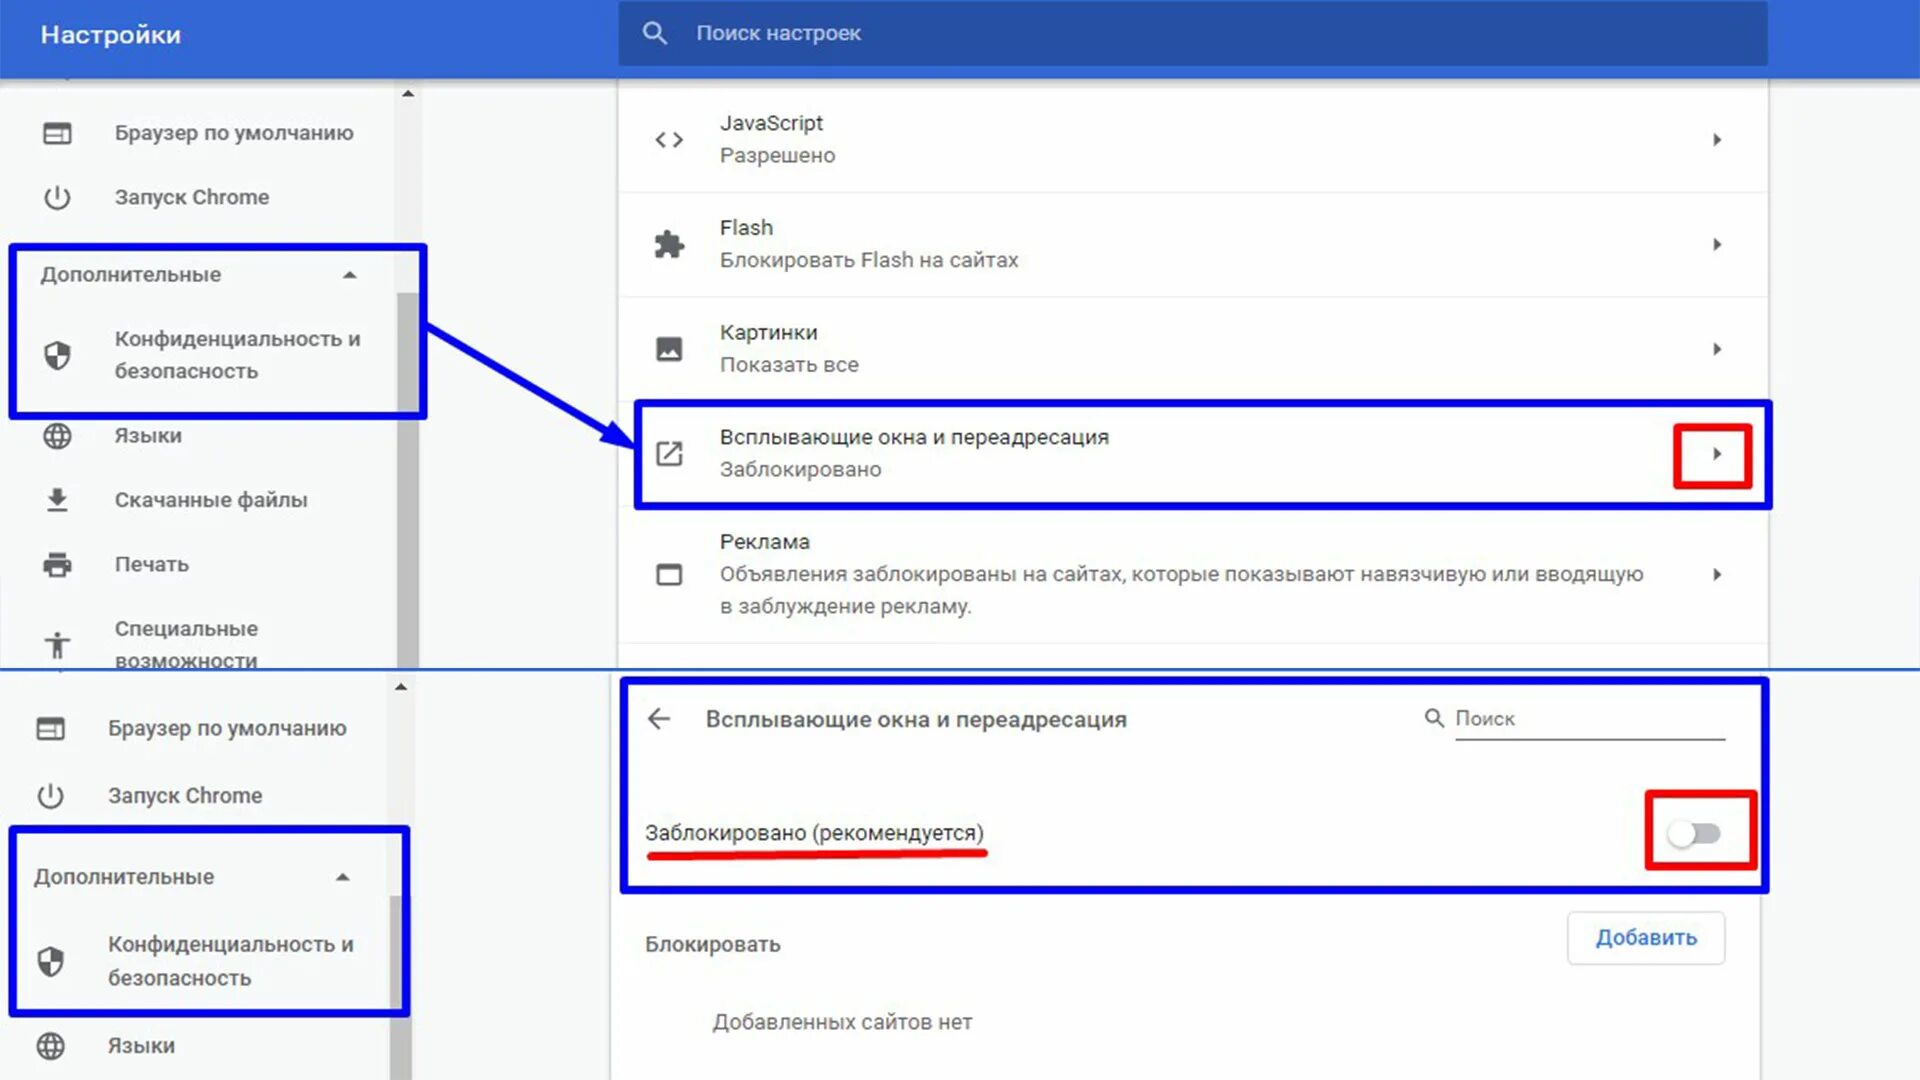This screenshot has width=1920, height=1080.
Task: Click the download icon near Скачанные файлы
Action: click(x=57, y=500)
